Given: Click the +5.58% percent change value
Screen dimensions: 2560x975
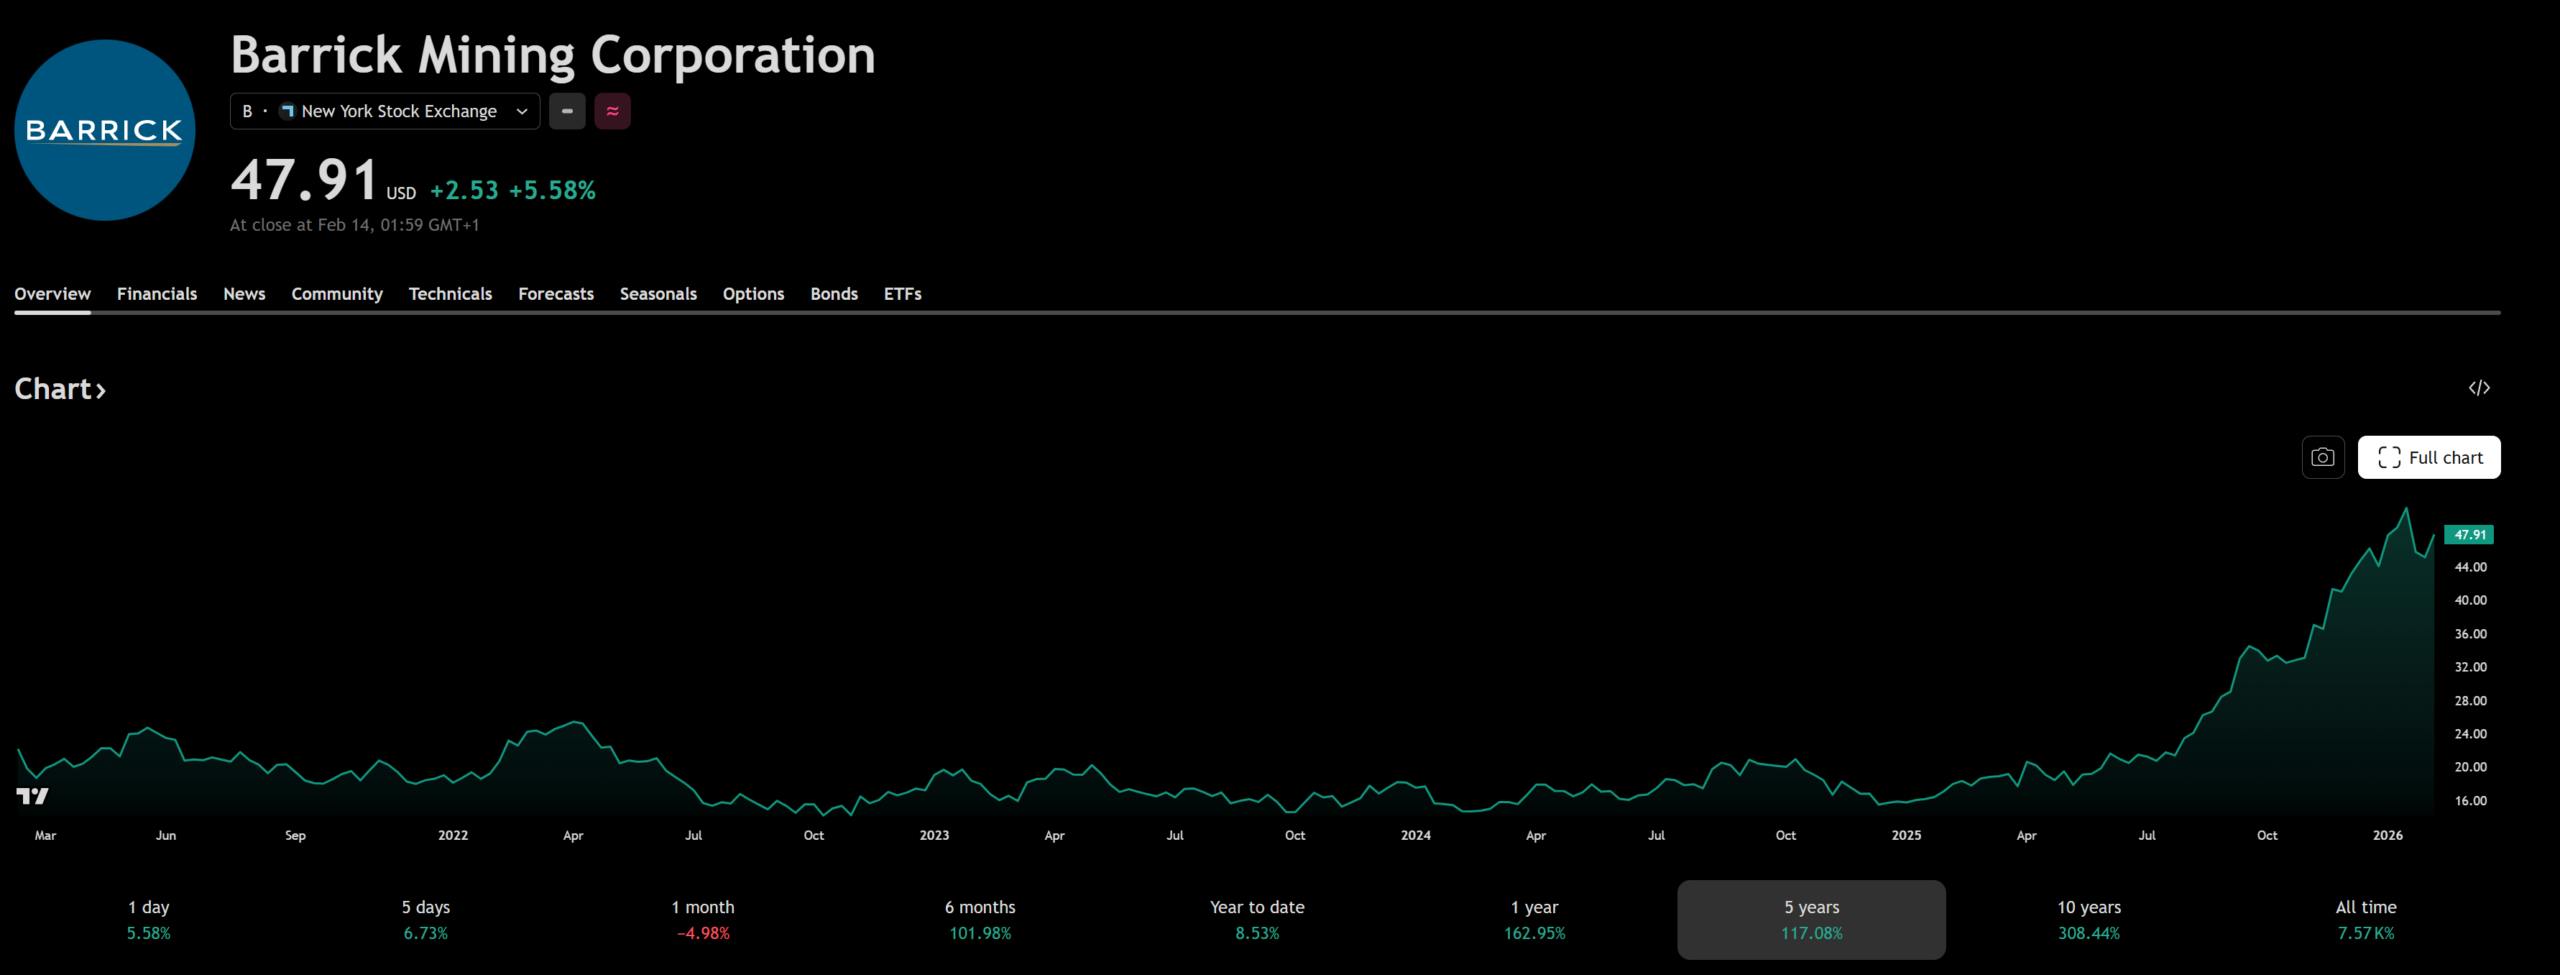Looking at the screenshot, I should (x=552, y=190).
